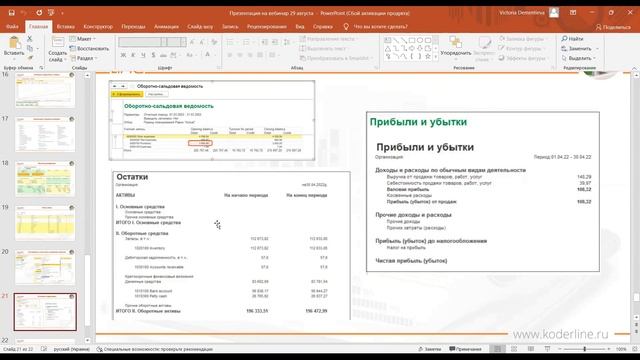Open the Вставка tab
This screenshot has height=360, width=640.
point(66,27)
